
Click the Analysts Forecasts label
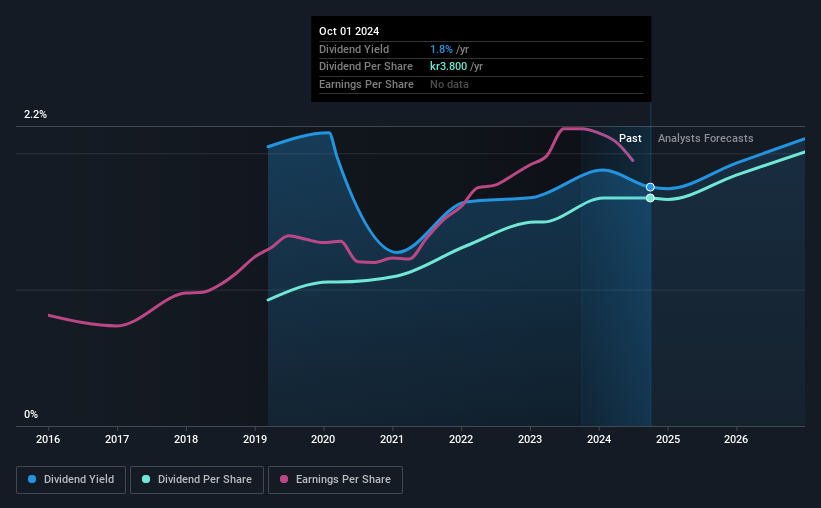705,138
